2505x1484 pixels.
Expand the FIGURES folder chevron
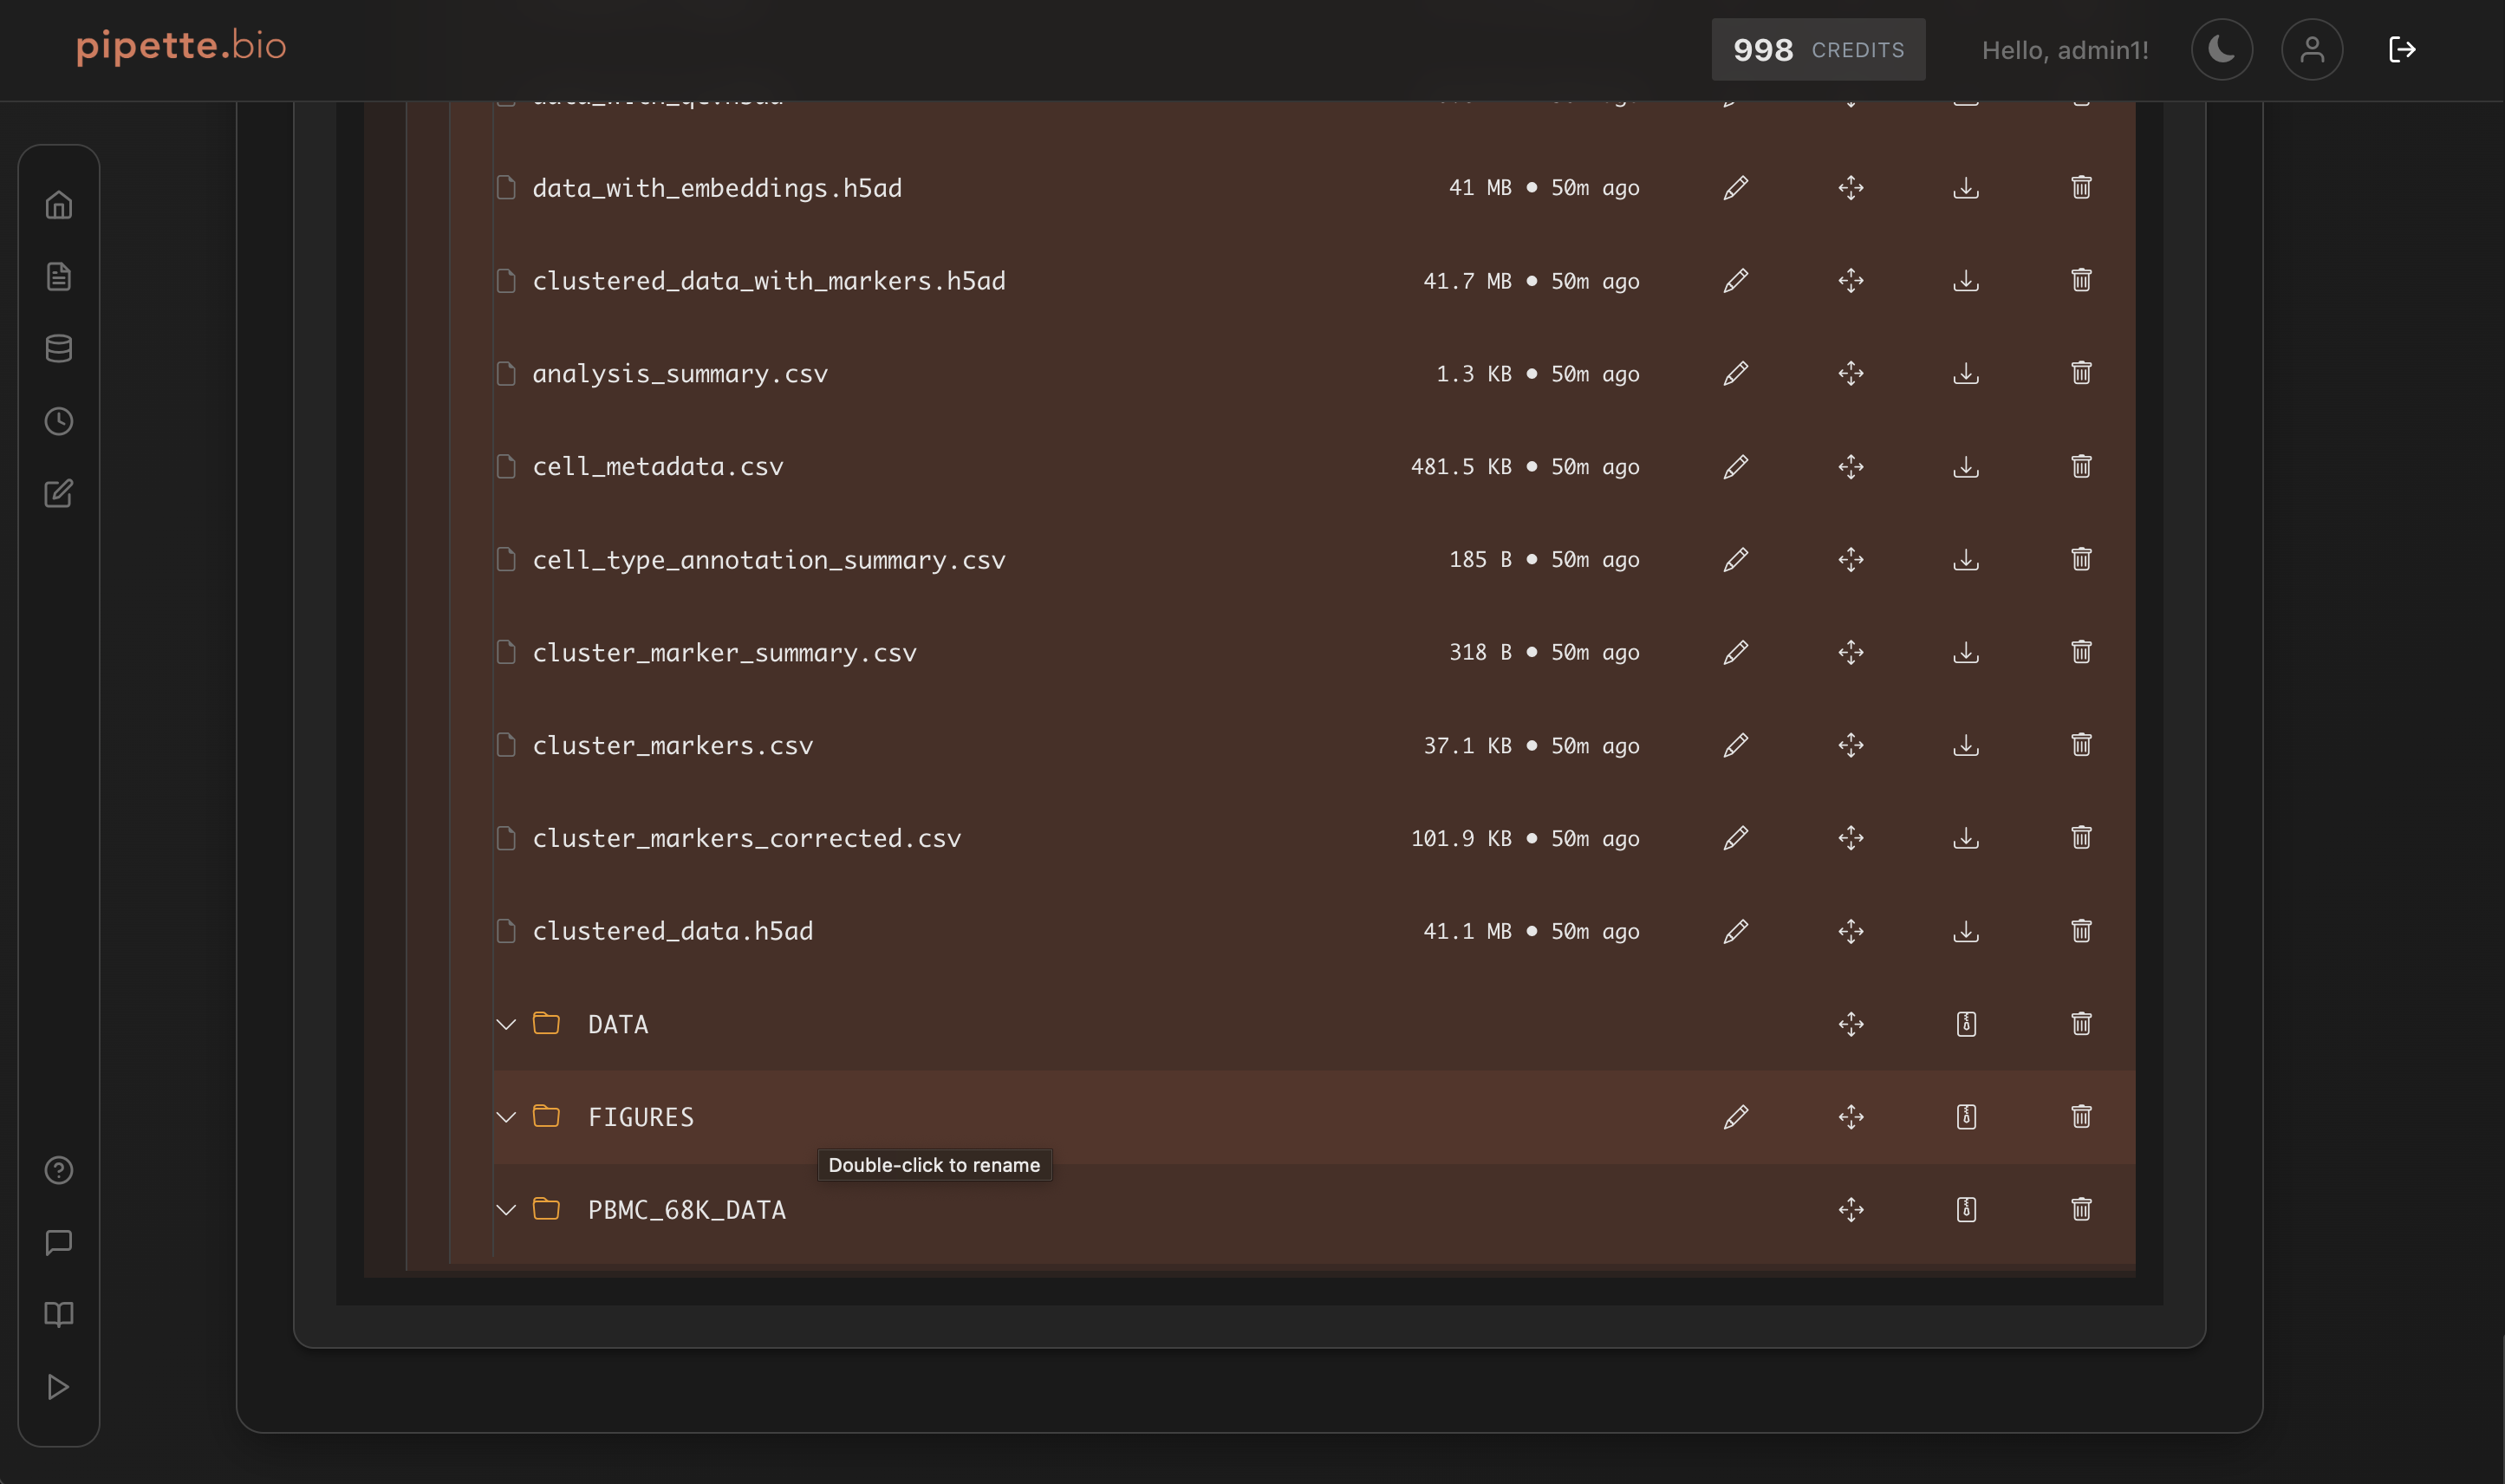[x=506, y=1117]
